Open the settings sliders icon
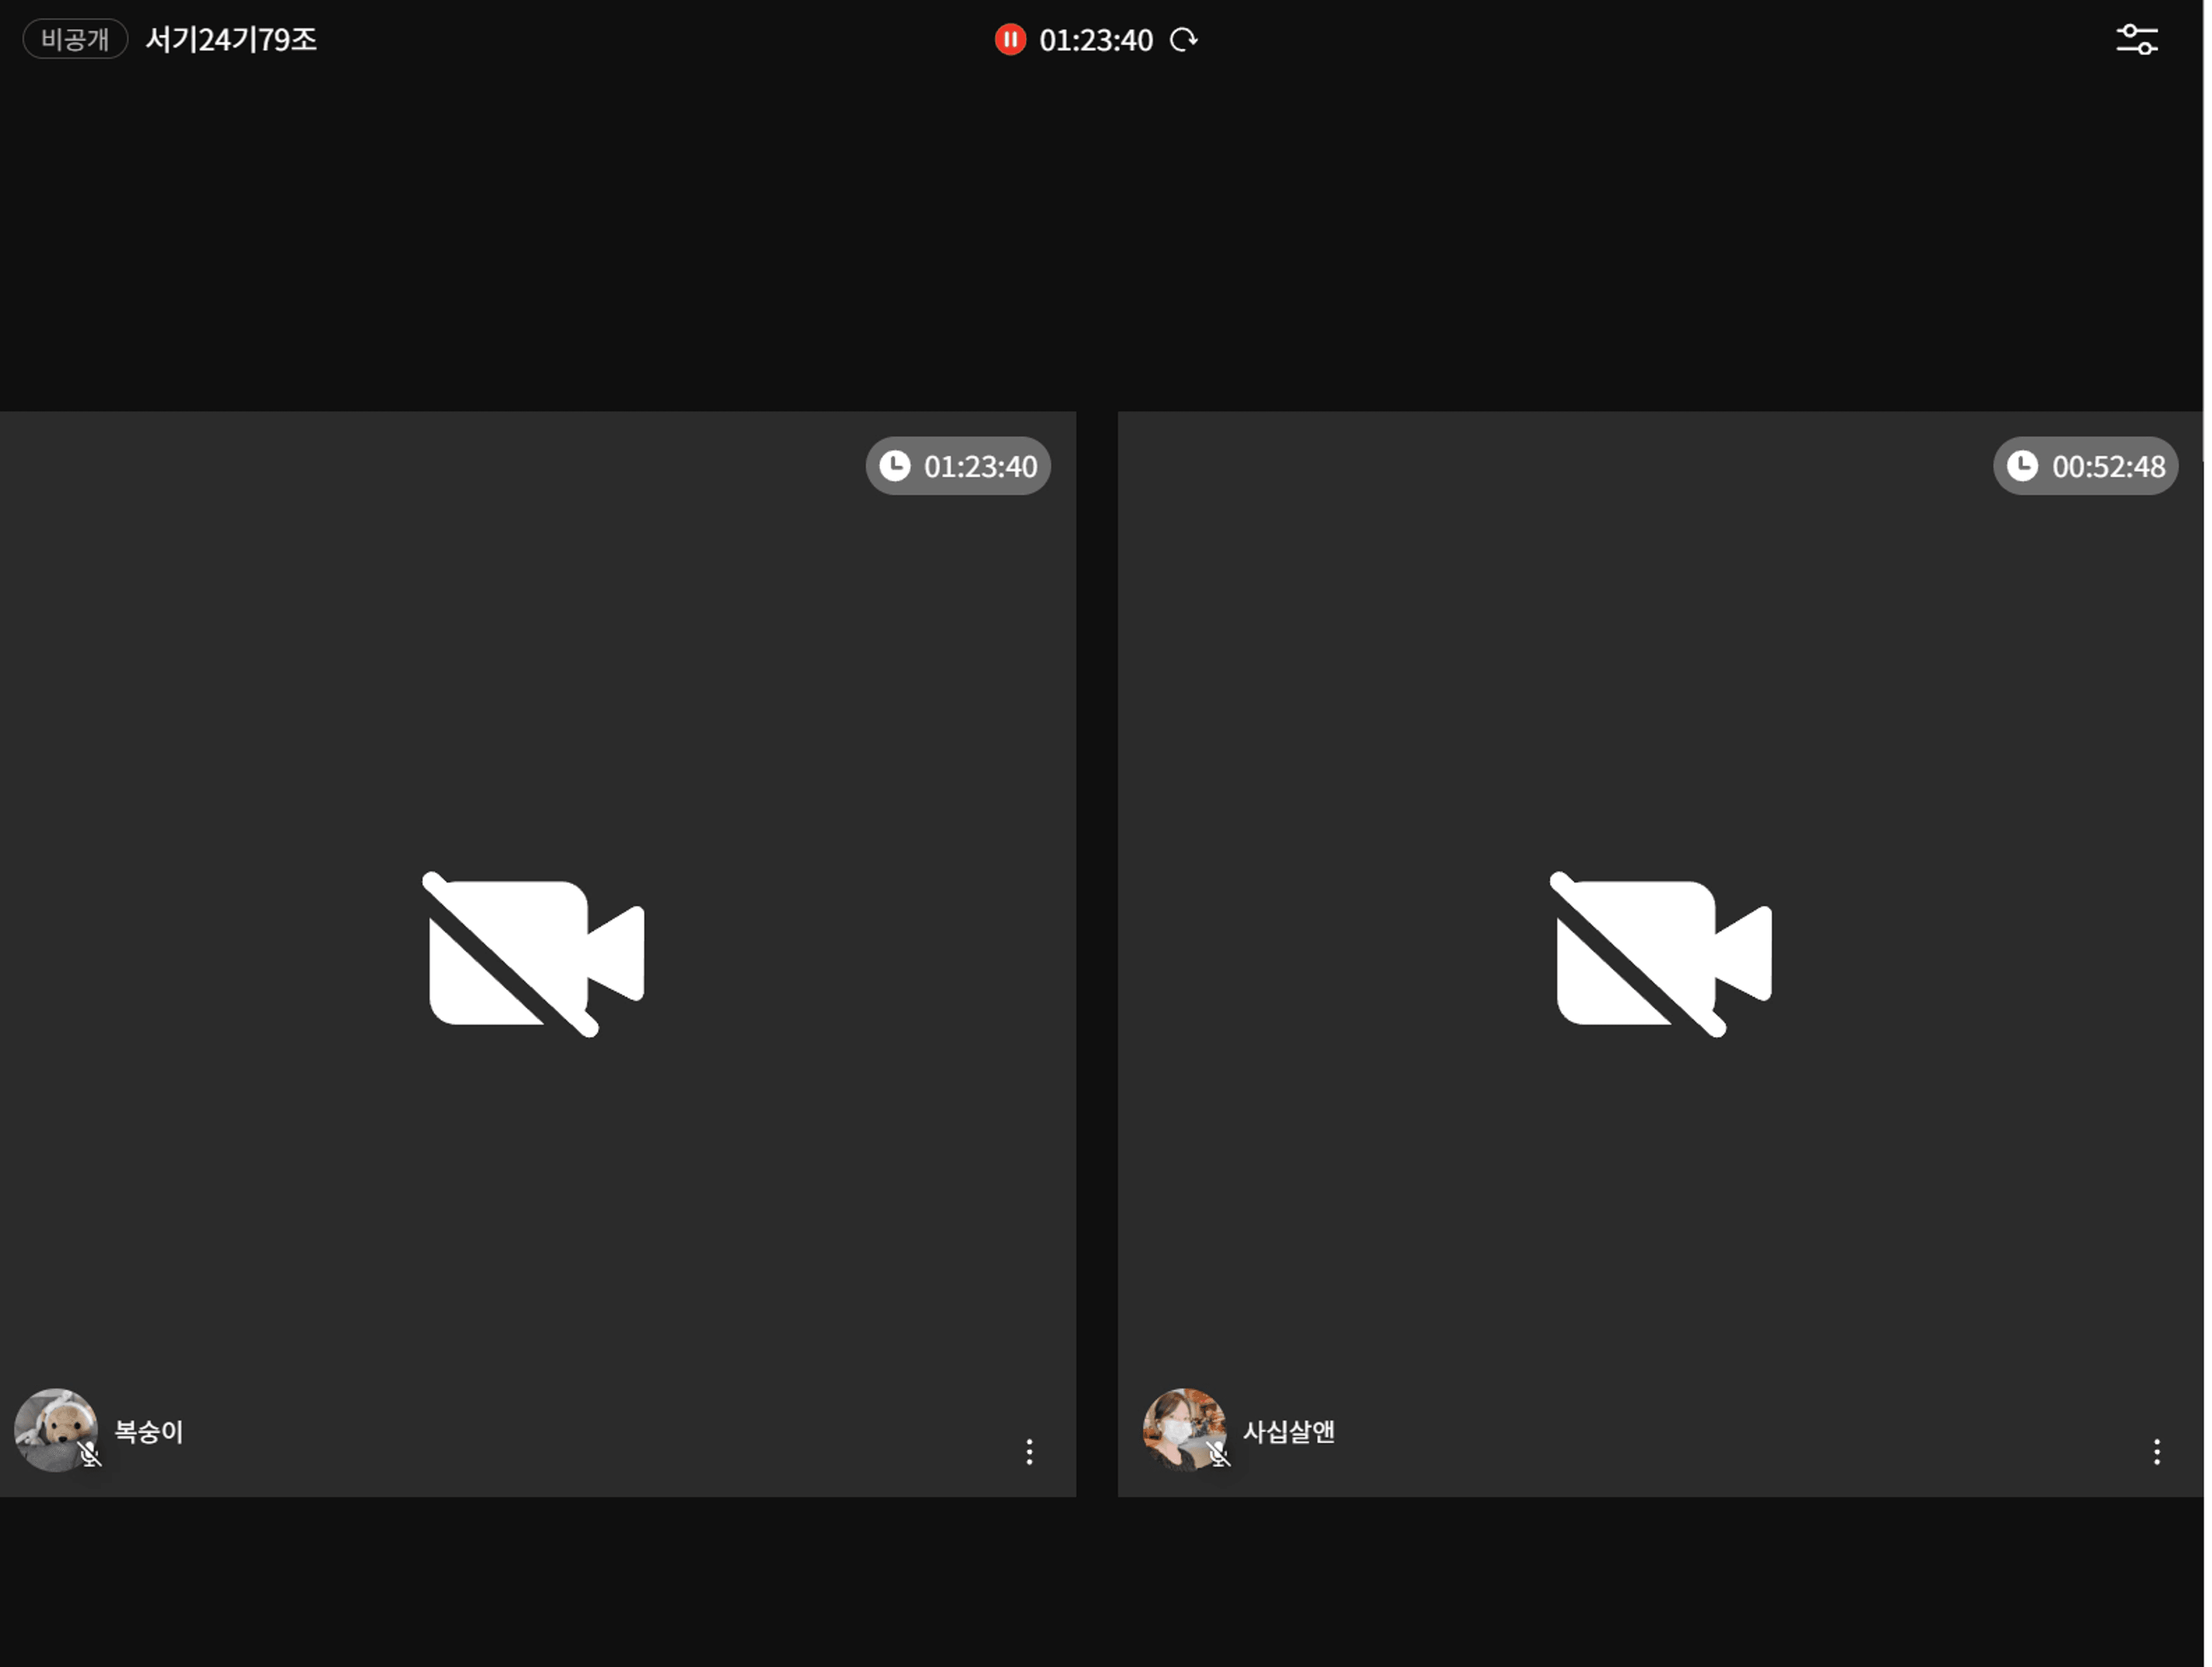This screenshot has height=1667, width=2212. point(2136,40)
